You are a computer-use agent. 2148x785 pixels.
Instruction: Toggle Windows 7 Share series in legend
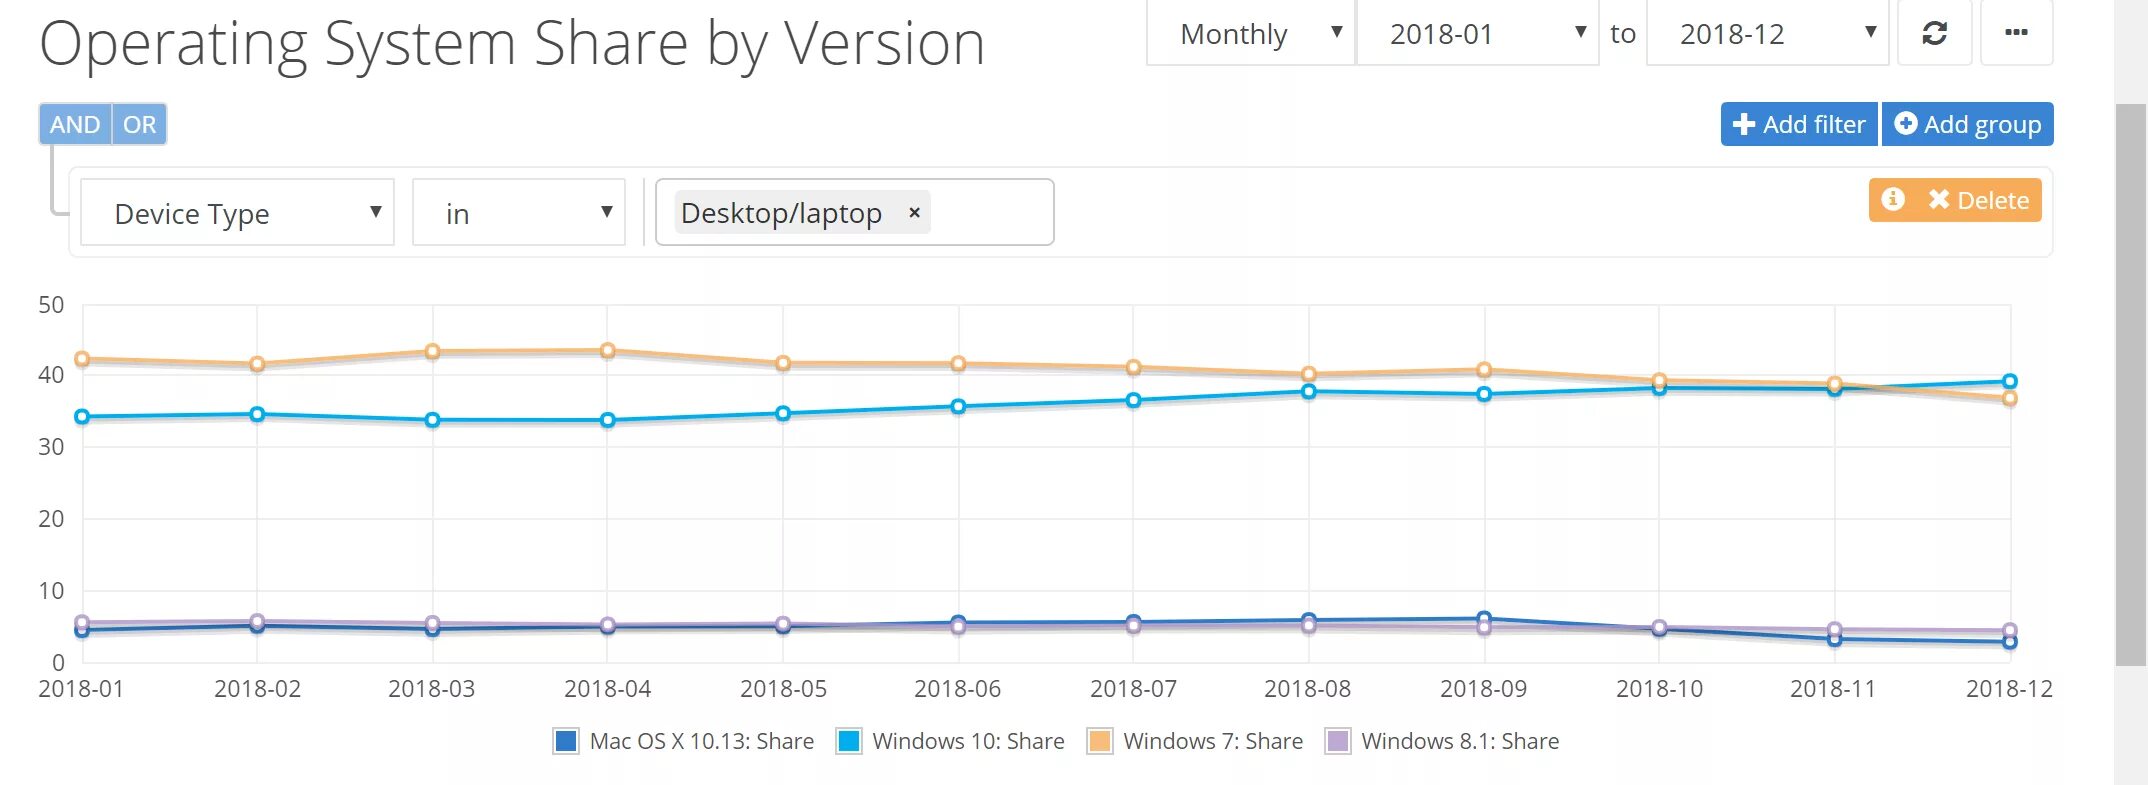pyautogui.click(x=1196, y=741)
